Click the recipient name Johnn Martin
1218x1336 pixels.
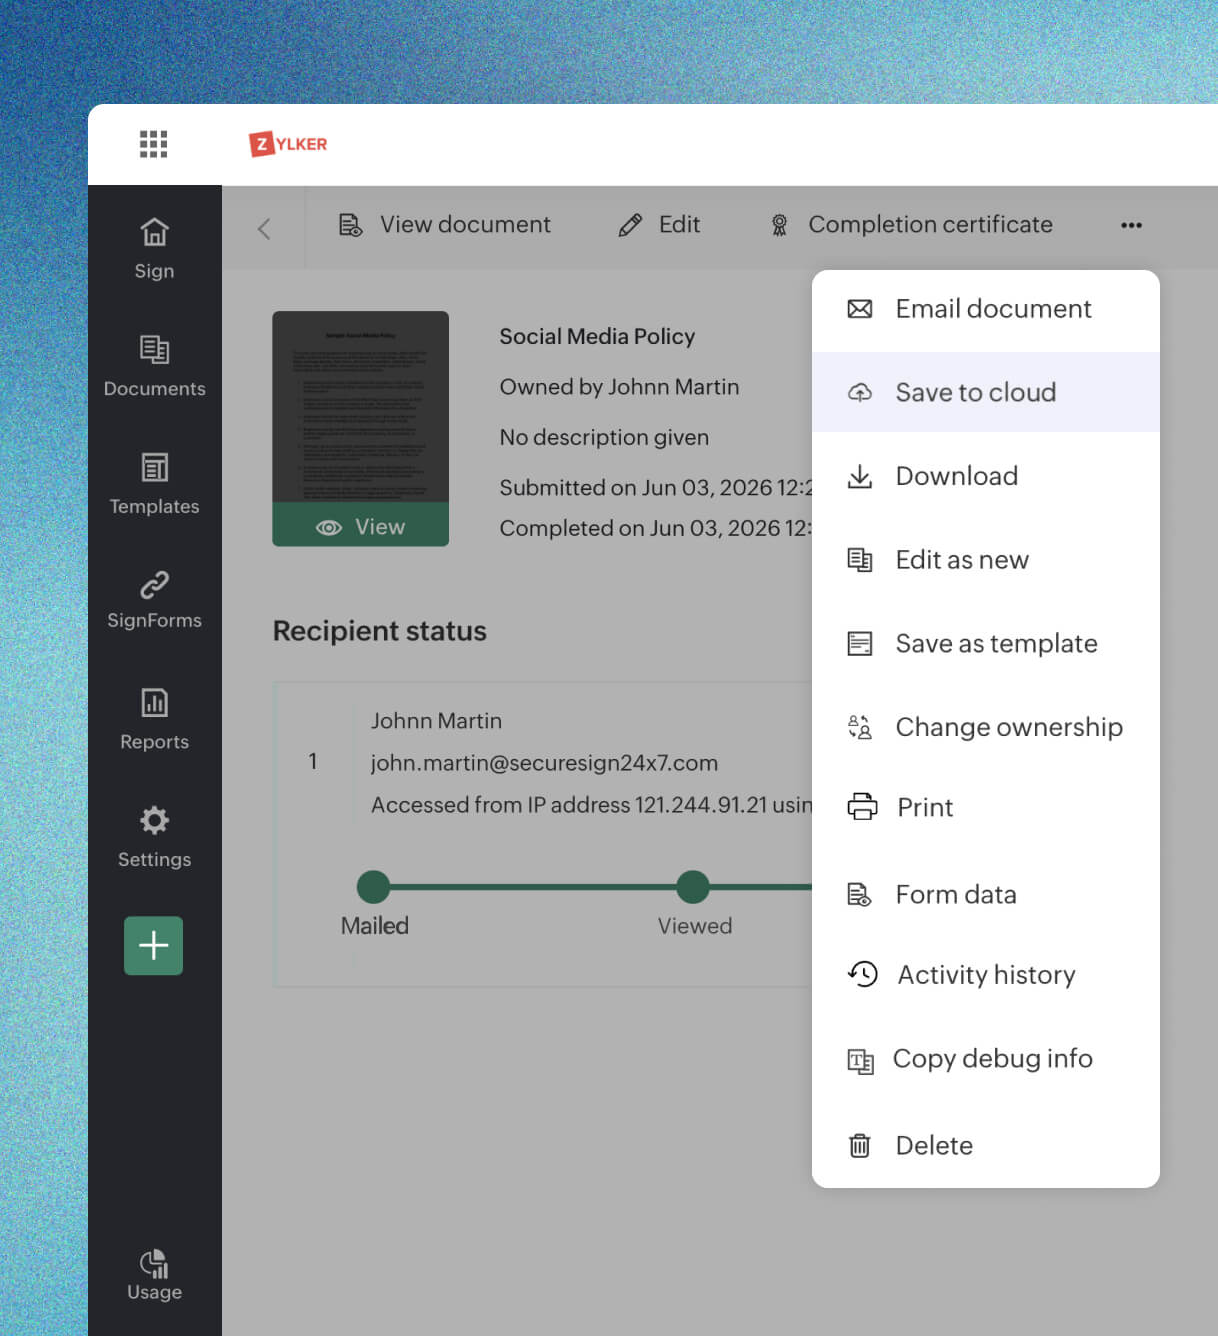(436, 721)
